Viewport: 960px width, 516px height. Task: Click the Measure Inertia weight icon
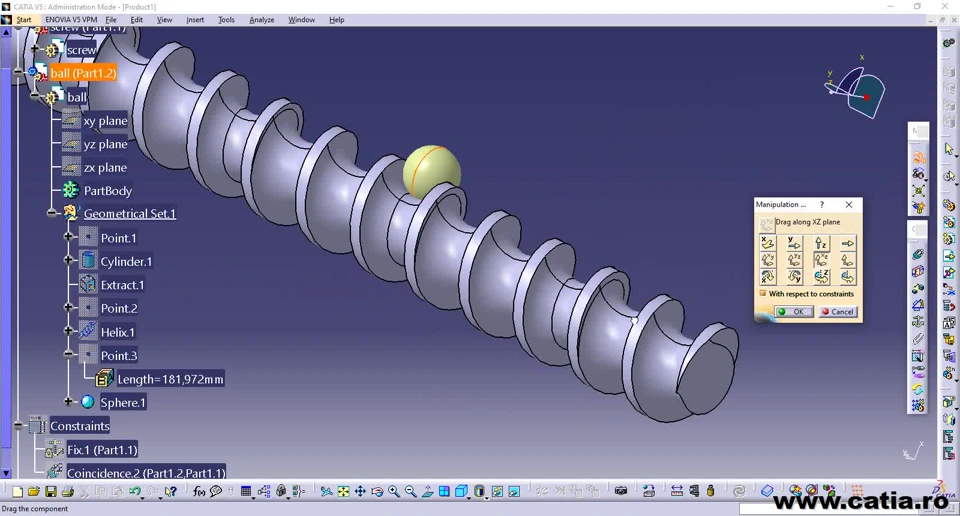click(x=711, y=491)
